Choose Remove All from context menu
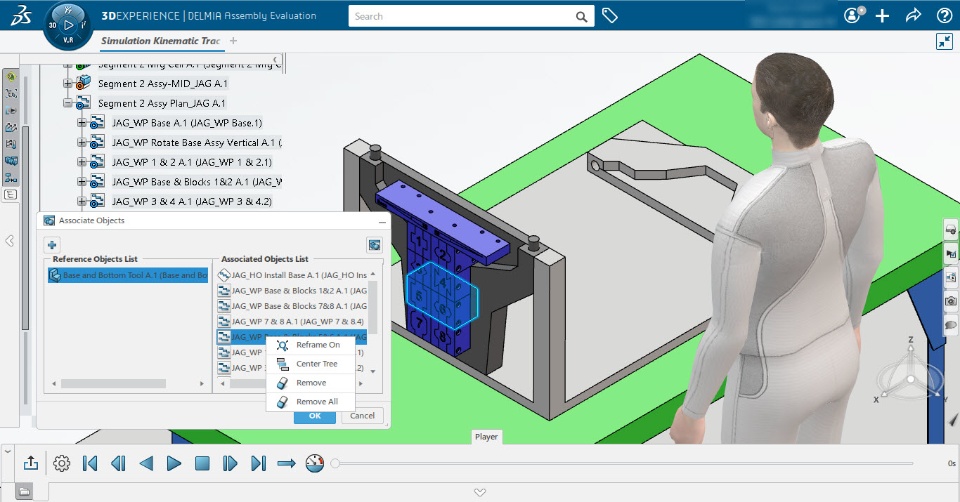 coord(310,402)
